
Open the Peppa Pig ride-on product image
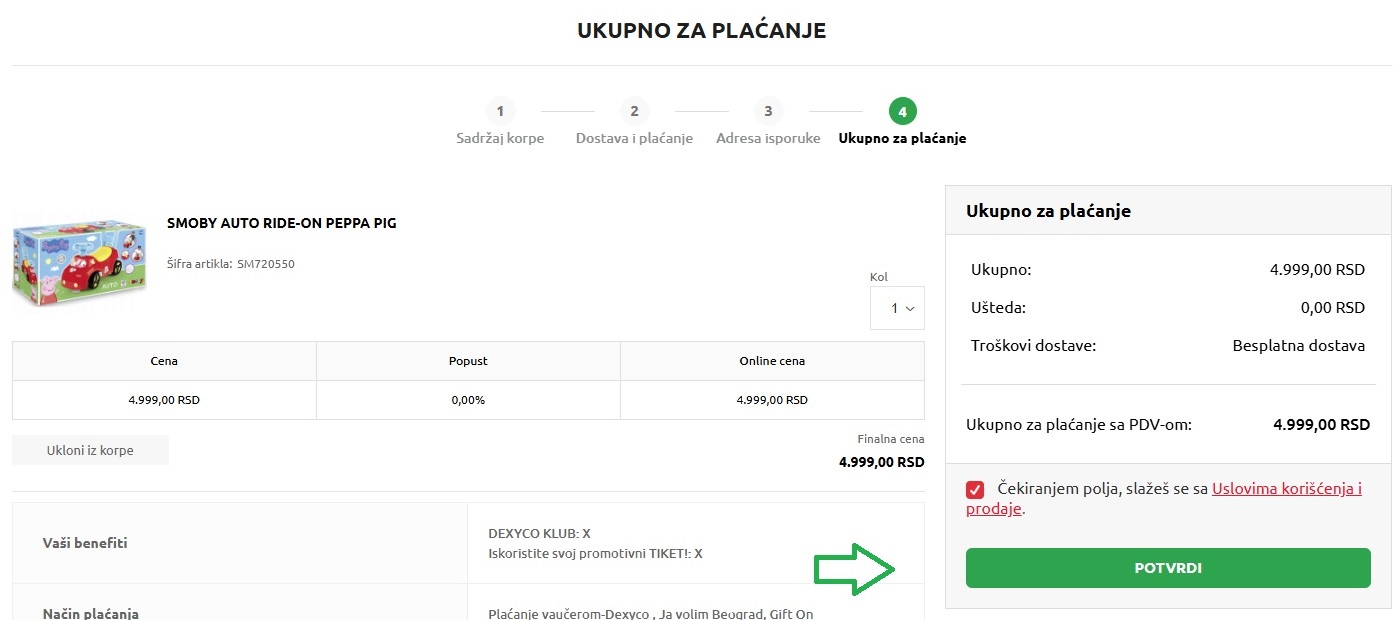coord(79,263)
